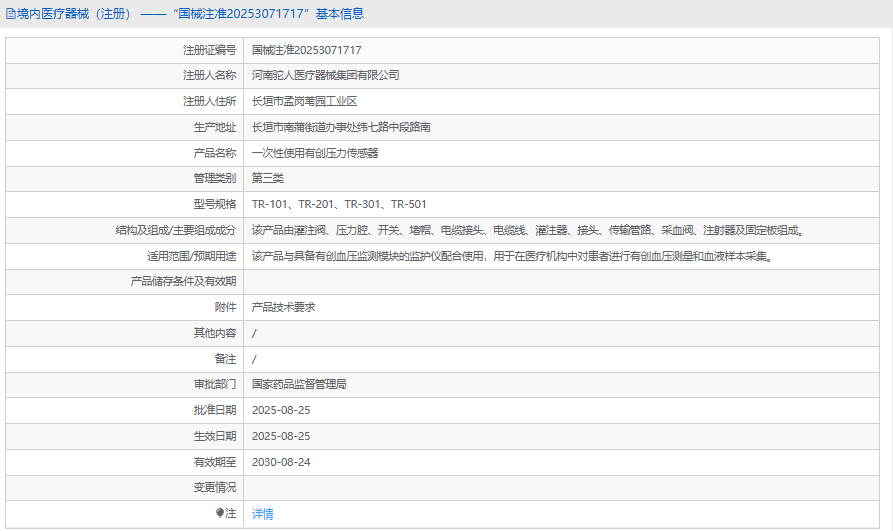The width and height of the screenshot is (893, 531).
Task: Click the 审批部门 label
Action: (x=215, y=384)
